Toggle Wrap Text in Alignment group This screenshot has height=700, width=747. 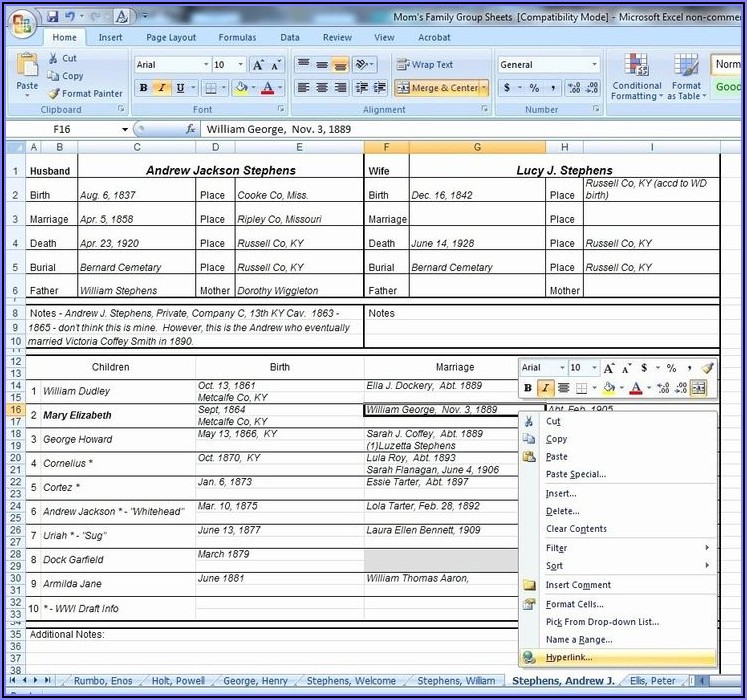(425, 65)
